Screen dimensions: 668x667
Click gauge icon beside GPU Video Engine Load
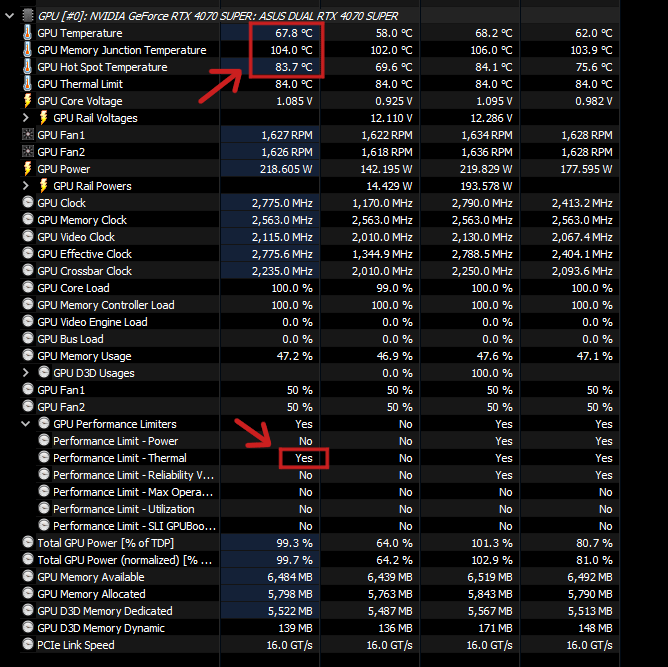click(28, 321)
